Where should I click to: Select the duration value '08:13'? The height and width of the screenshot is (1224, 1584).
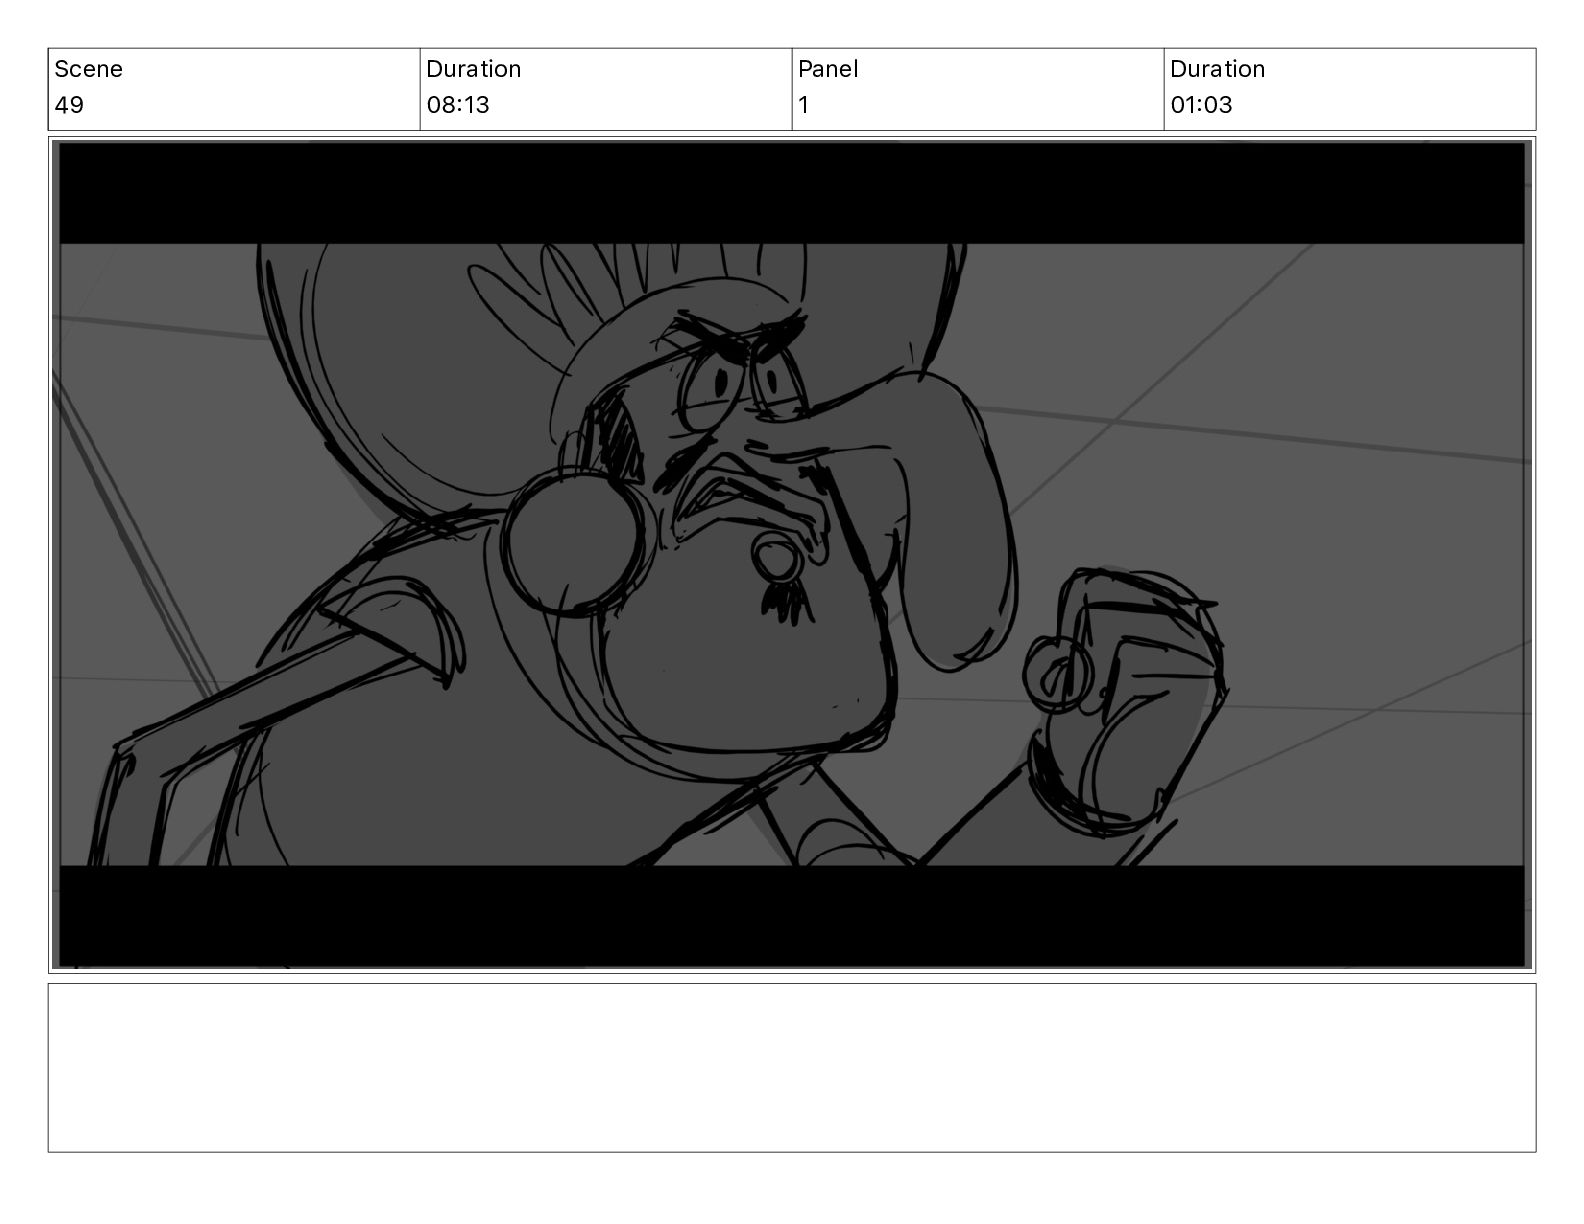[x=458, y=105]
